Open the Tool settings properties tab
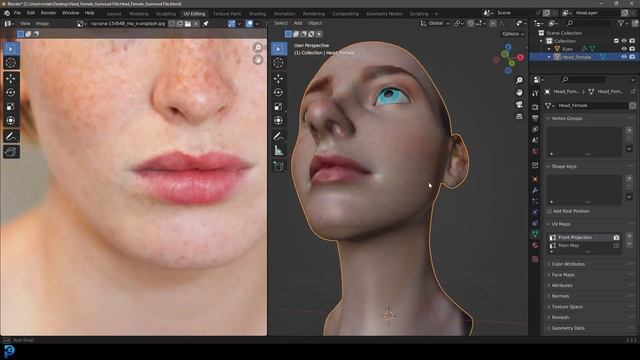This screenshot has height=360, width=640. coord(535,93)
